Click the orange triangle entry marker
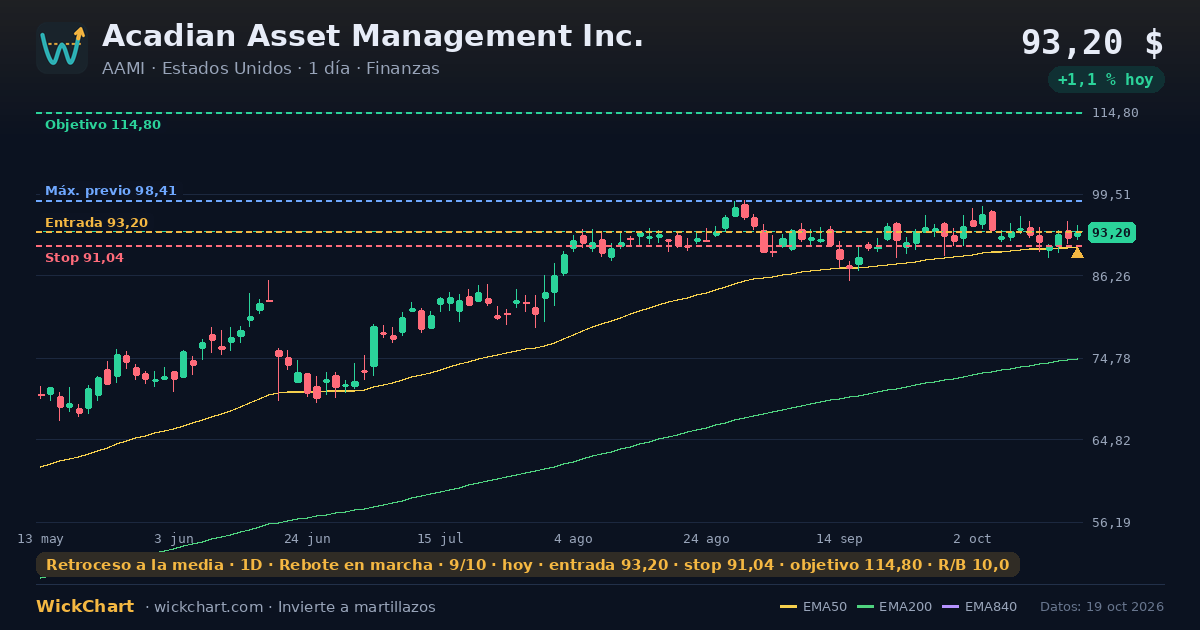The image size is (1200, 630). (x=1077, y=252)
